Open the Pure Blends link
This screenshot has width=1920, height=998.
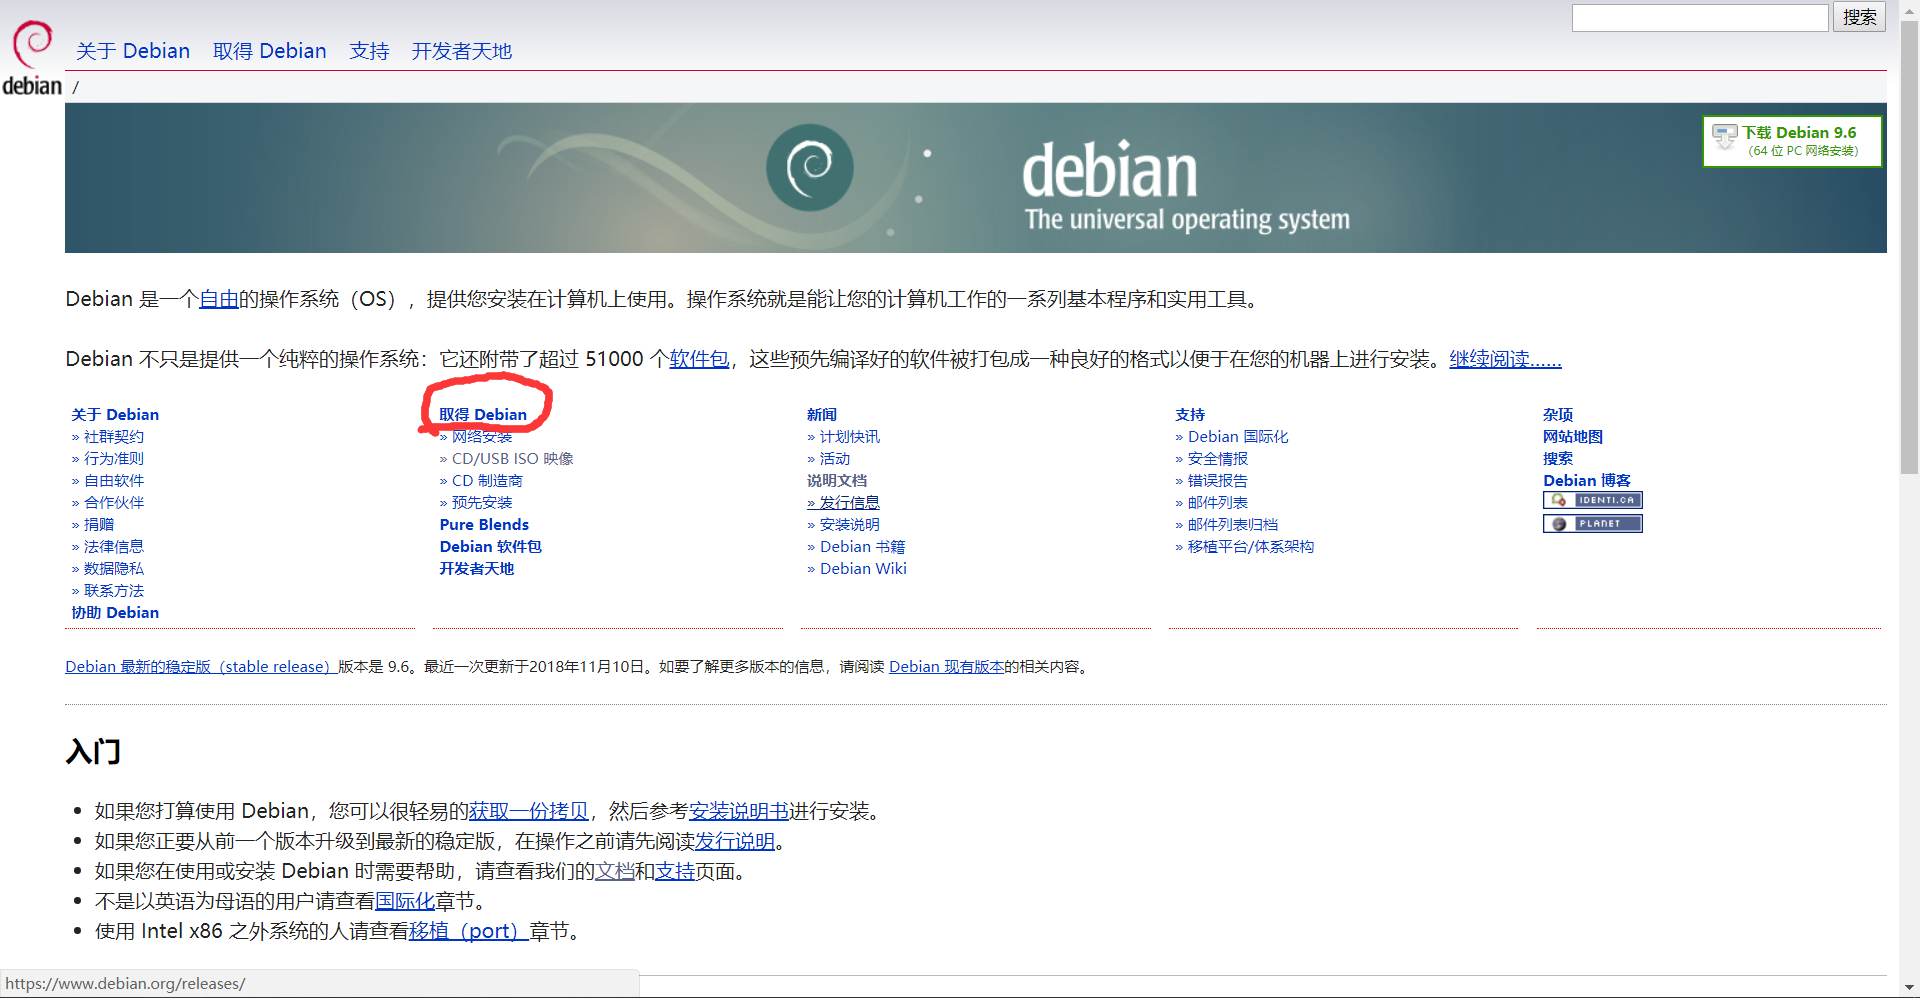pos(484,524)
